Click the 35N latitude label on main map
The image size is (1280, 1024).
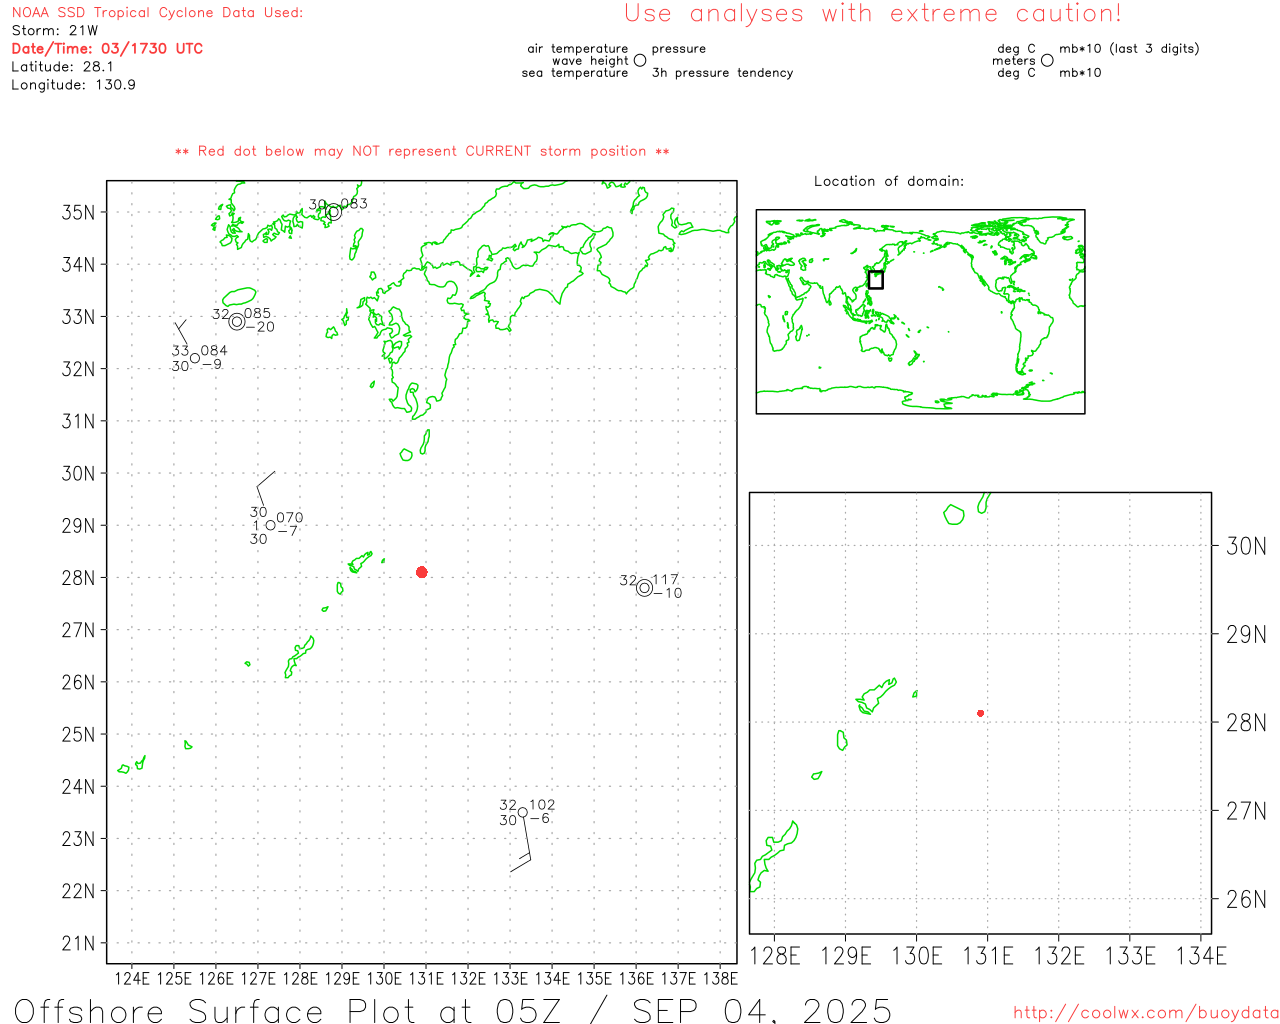point(78,212)
